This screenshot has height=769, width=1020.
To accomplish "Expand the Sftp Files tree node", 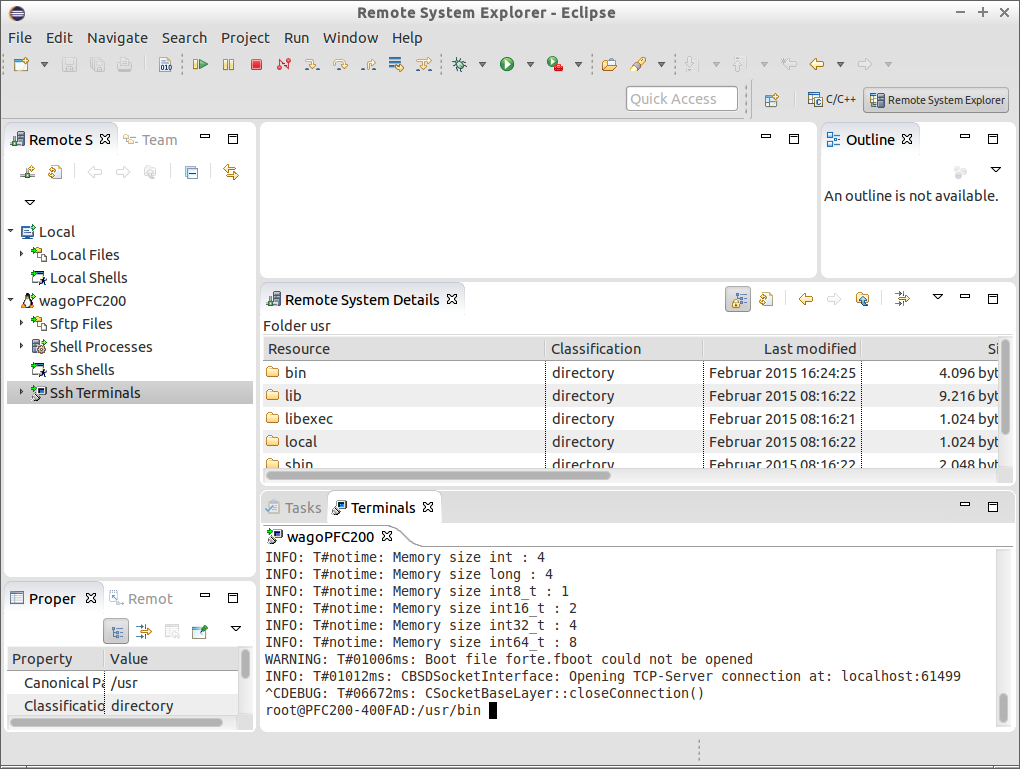I will (x=21, y=324).
